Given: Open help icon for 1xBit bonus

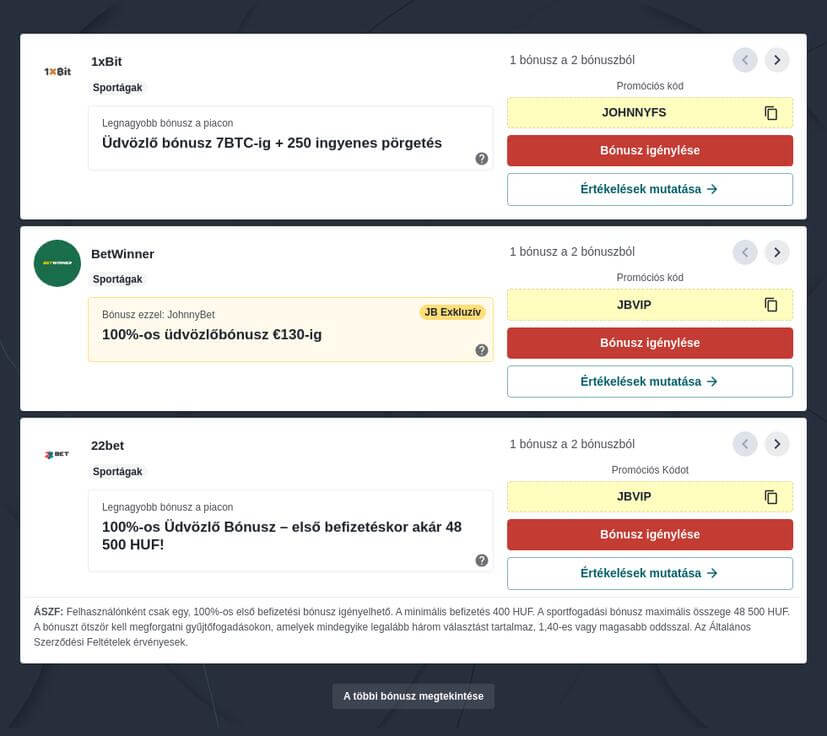Looking at the screenshot, I should (481, 158).
